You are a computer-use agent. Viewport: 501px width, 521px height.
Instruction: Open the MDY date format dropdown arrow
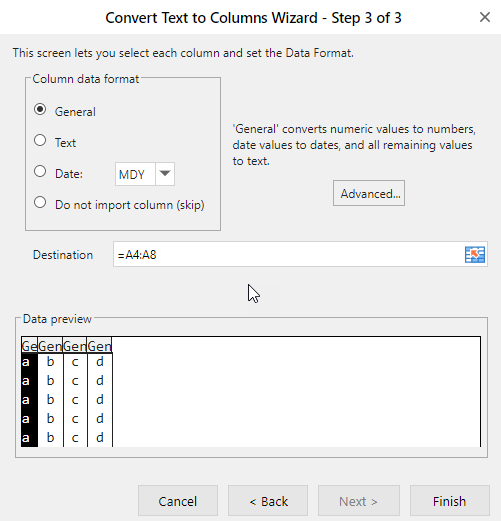coord(165,174)
